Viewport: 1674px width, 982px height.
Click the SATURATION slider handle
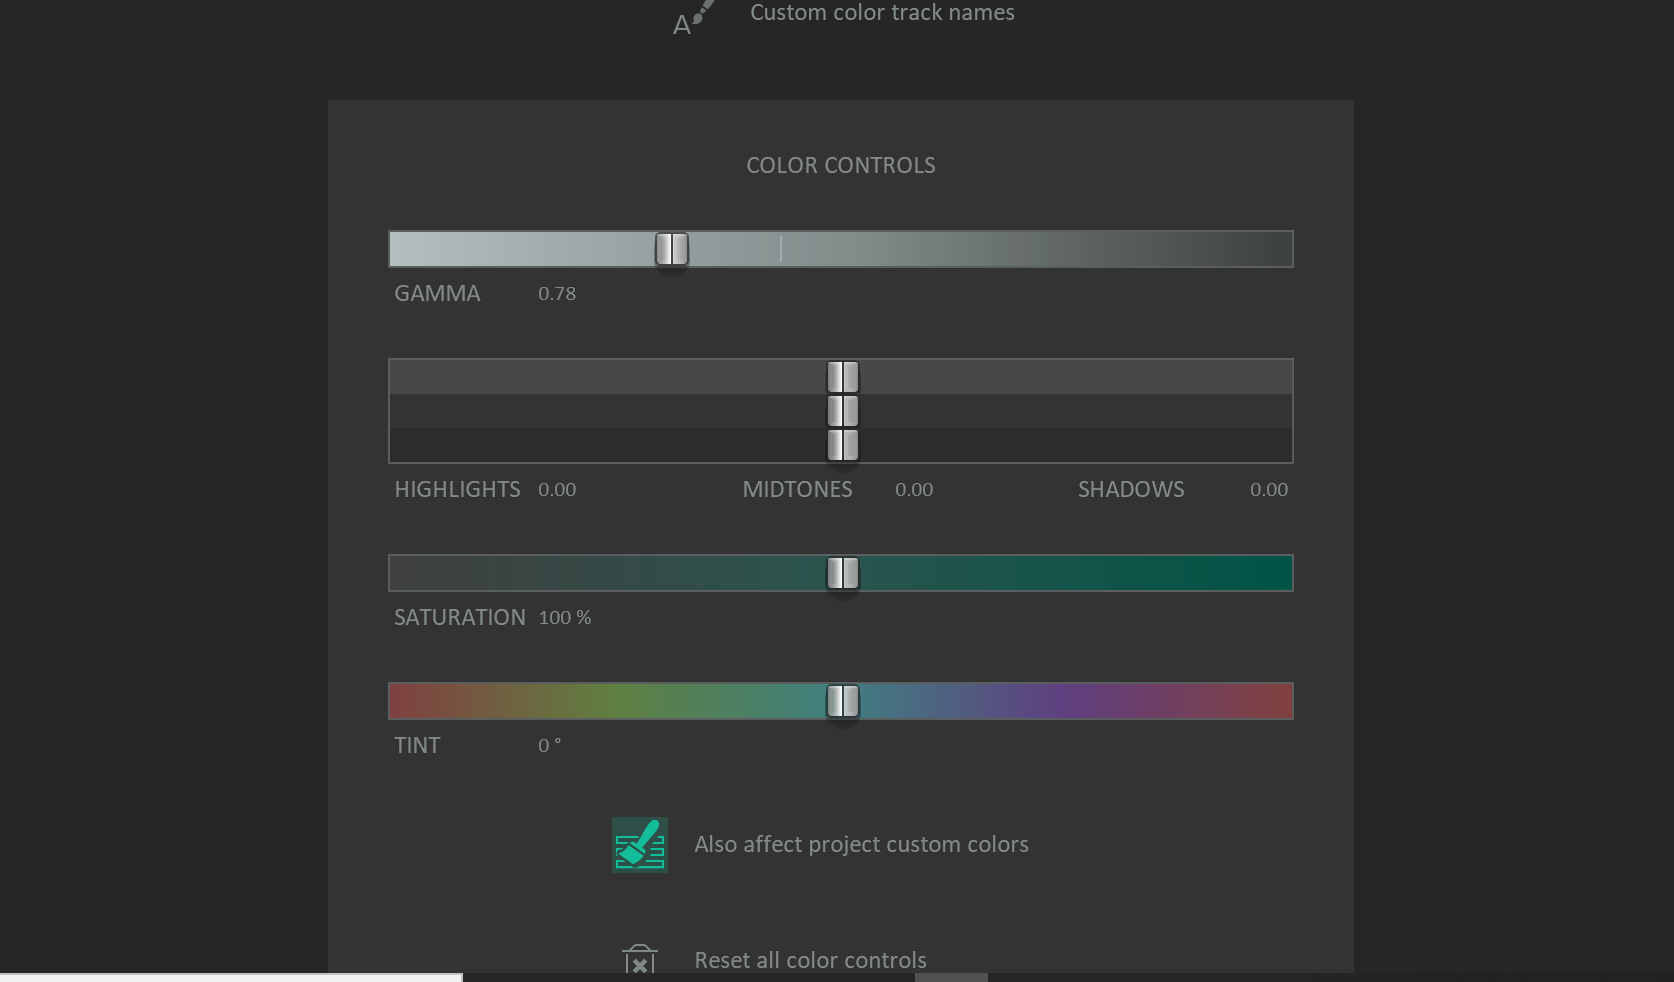[x=841, y=573]
